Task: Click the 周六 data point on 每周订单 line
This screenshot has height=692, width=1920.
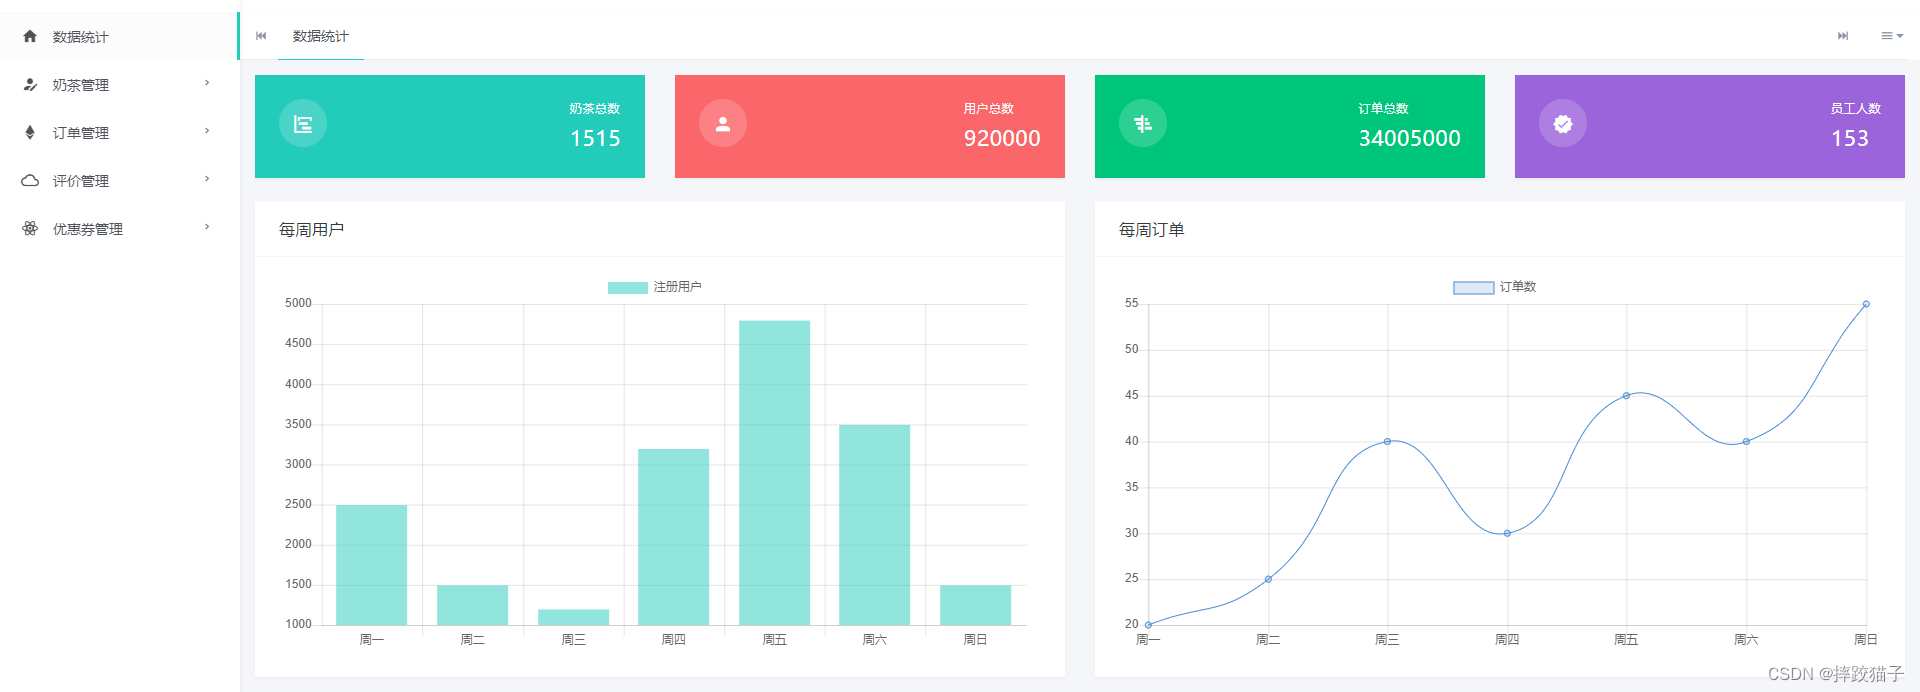Action: (1746, 441)
